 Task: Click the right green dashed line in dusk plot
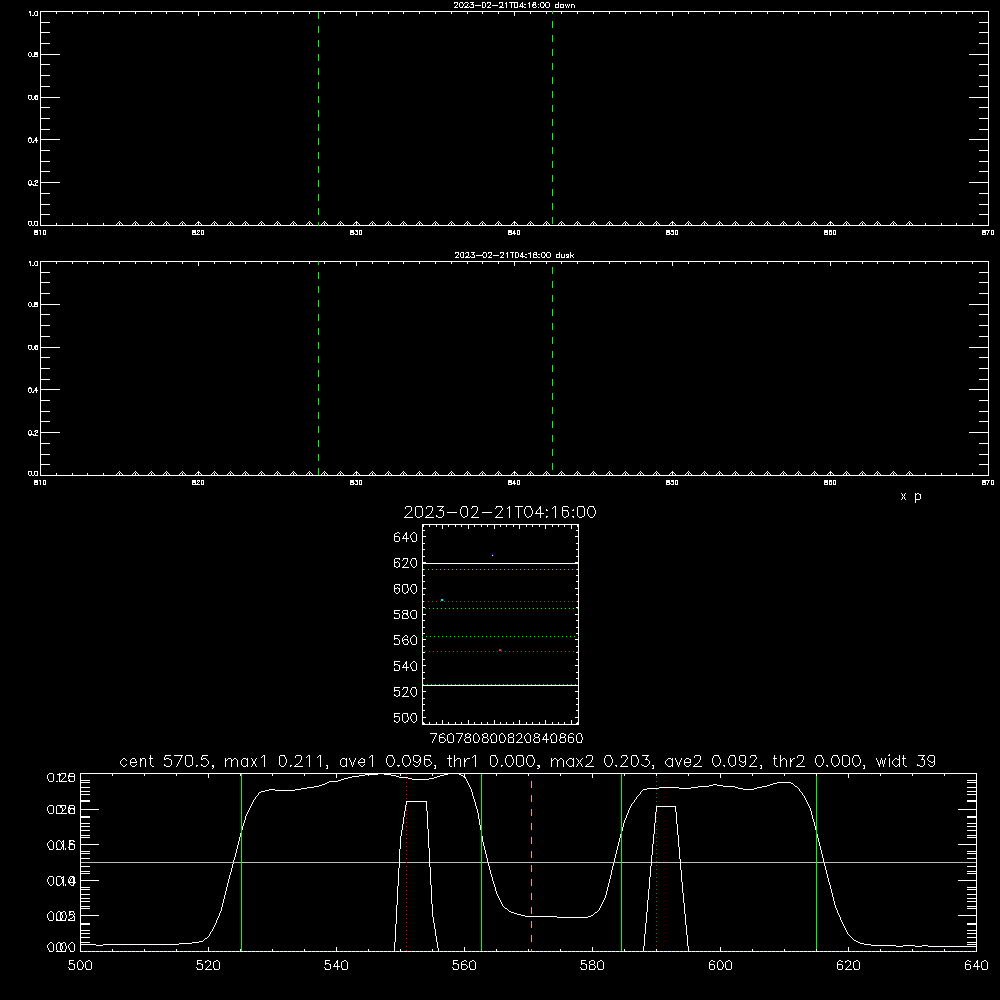tap(552, 369)
